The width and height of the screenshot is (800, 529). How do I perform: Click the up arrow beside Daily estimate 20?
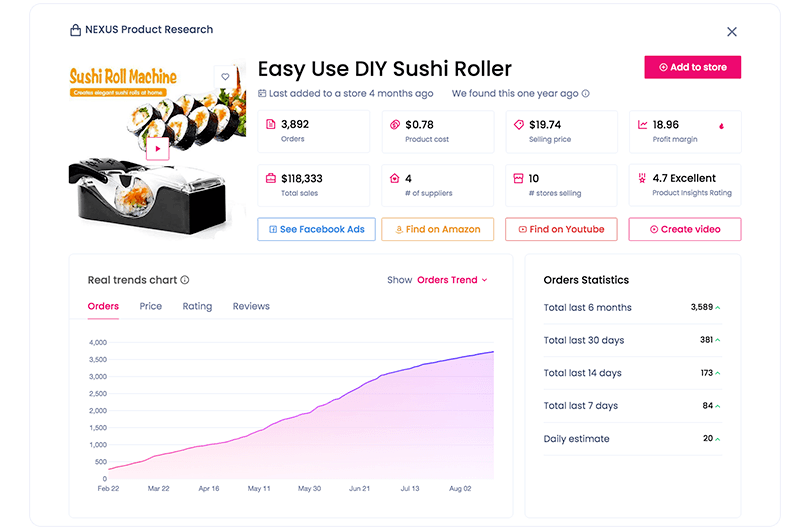click(718, 439)
